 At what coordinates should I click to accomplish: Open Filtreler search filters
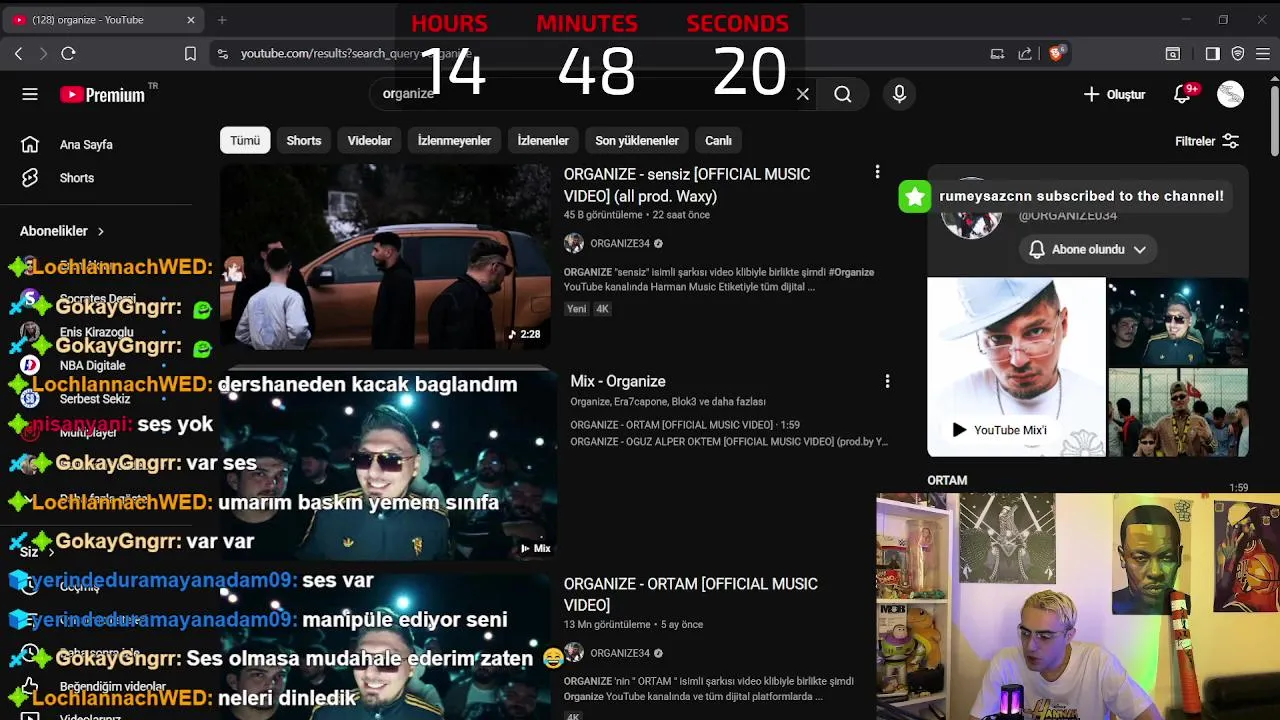1207,141
